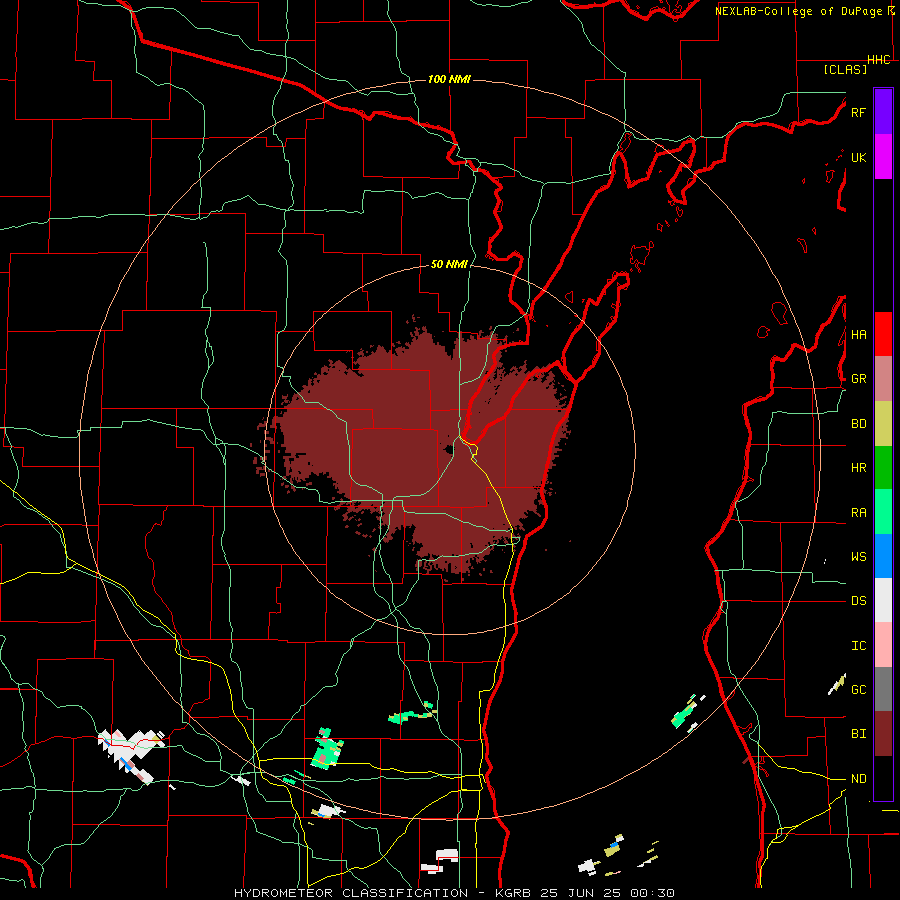900x900 pixels.
Task: Click the HR legend label
Action: pos(858,468)
